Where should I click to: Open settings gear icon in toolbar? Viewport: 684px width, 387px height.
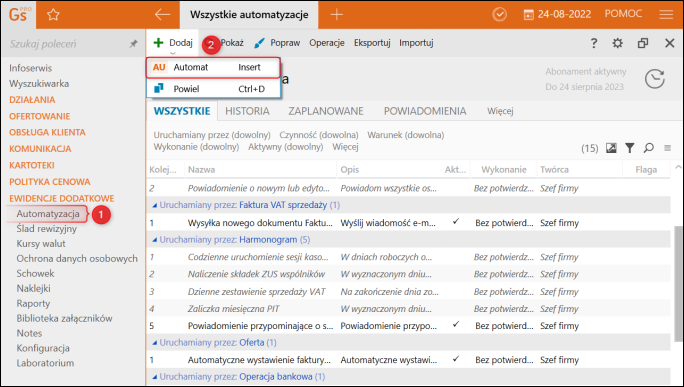pos(617,43)
